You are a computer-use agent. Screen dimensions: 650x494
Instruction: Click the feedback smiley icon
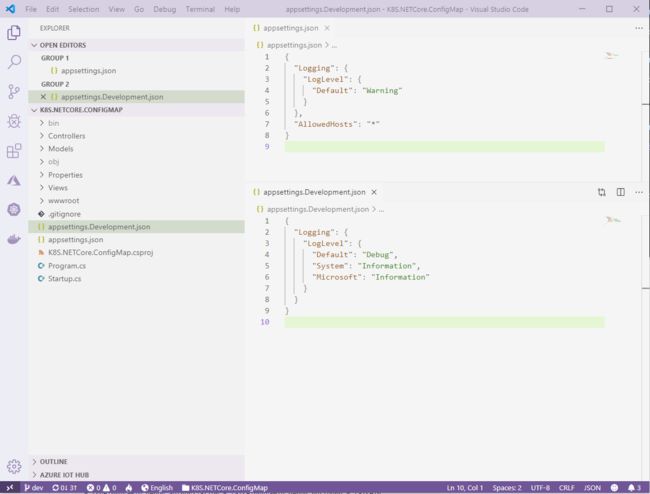click(614, 488)
